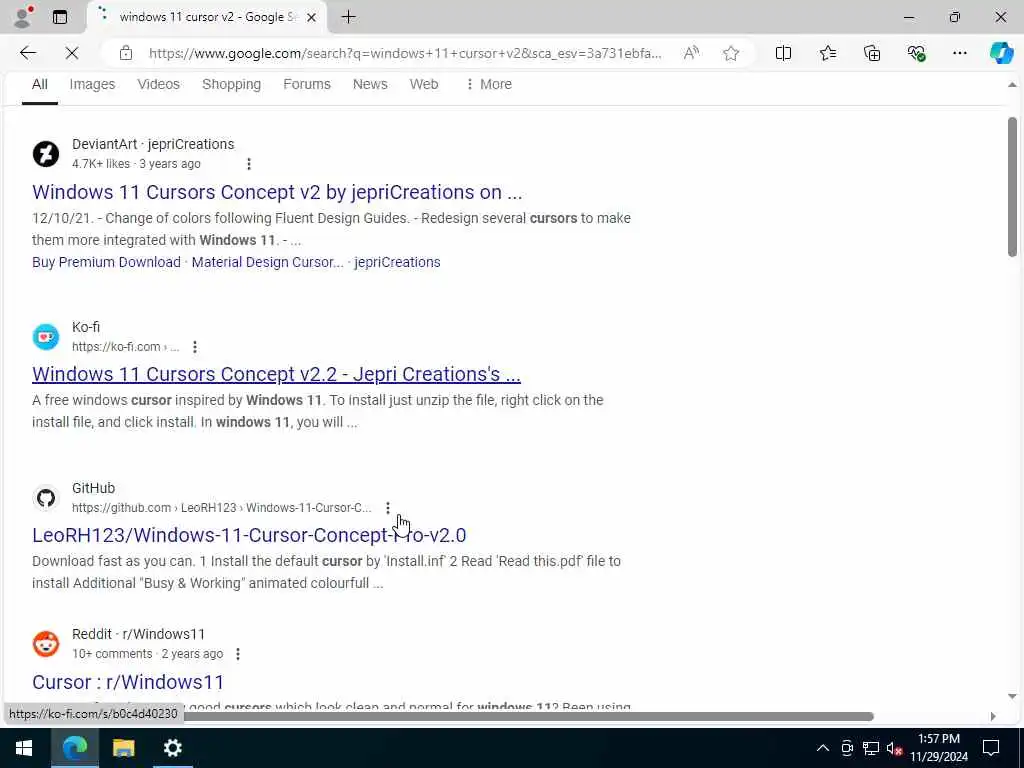This screenshot has width=1024, height=768.
Task: Click the github.com › LeoRH123 breadcrumb text
Action: 221,507
